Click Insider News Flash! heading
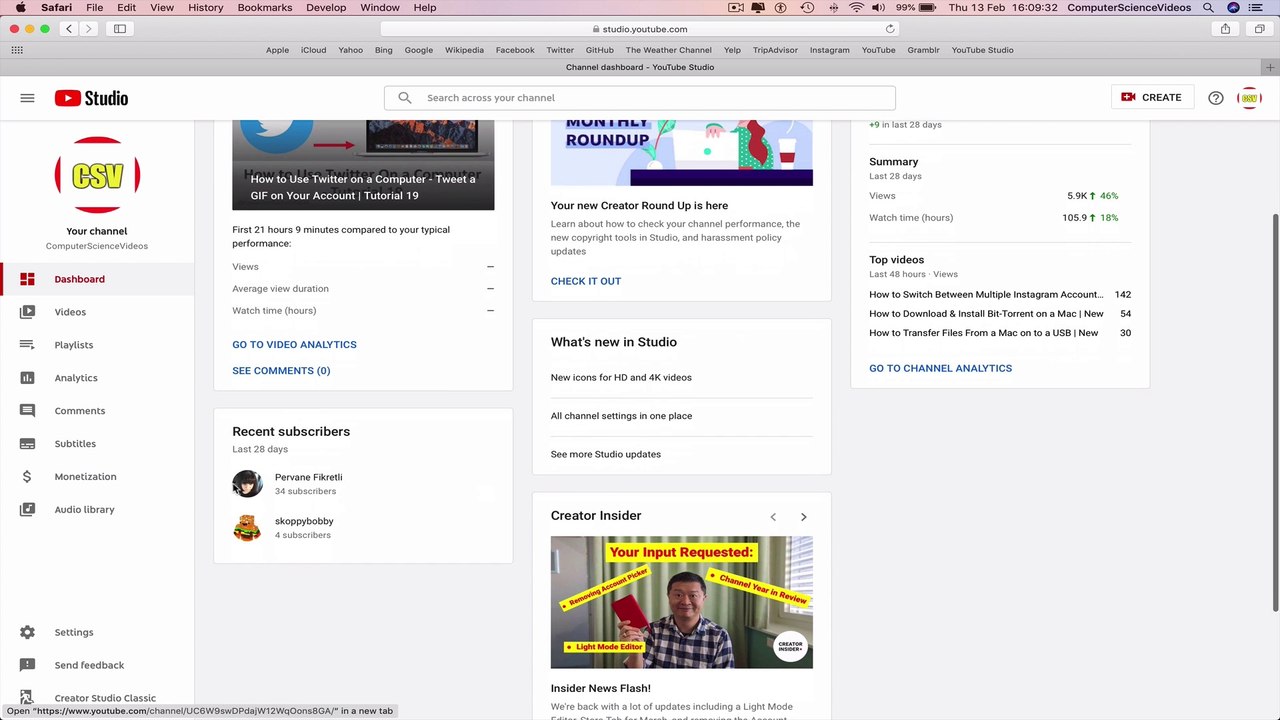Screen dimensions: 1280x720 (600, 688)
